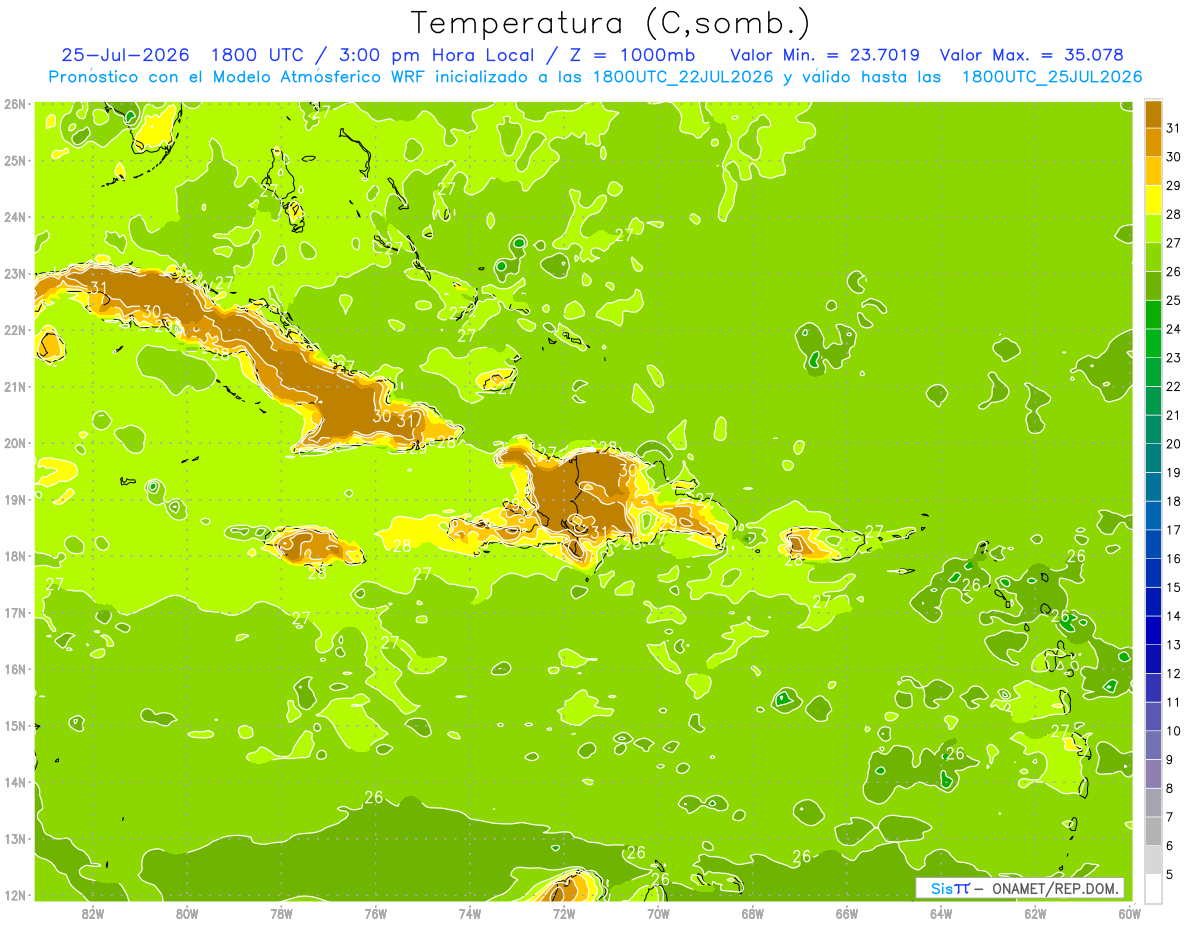Click the 22N latitude axis label

click(14, 330)
